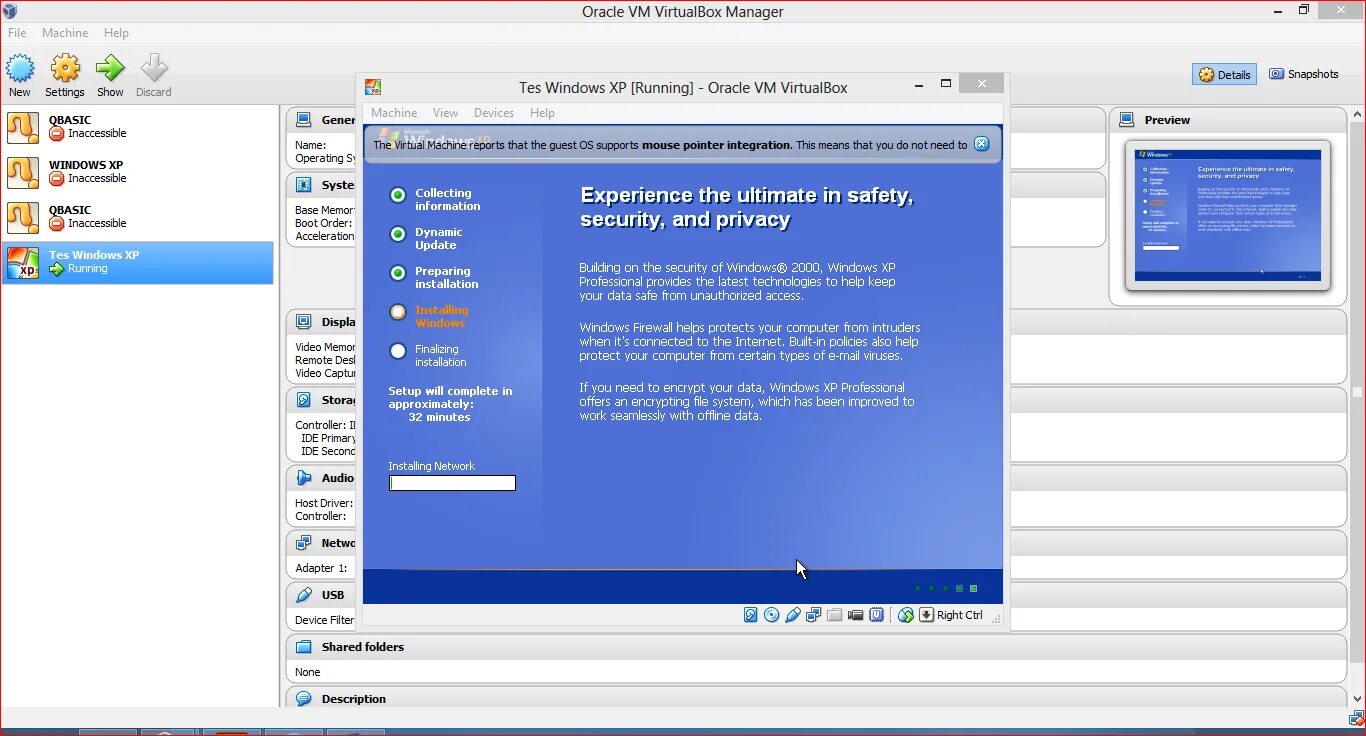Click the video capture status icon

click(855, 615)
